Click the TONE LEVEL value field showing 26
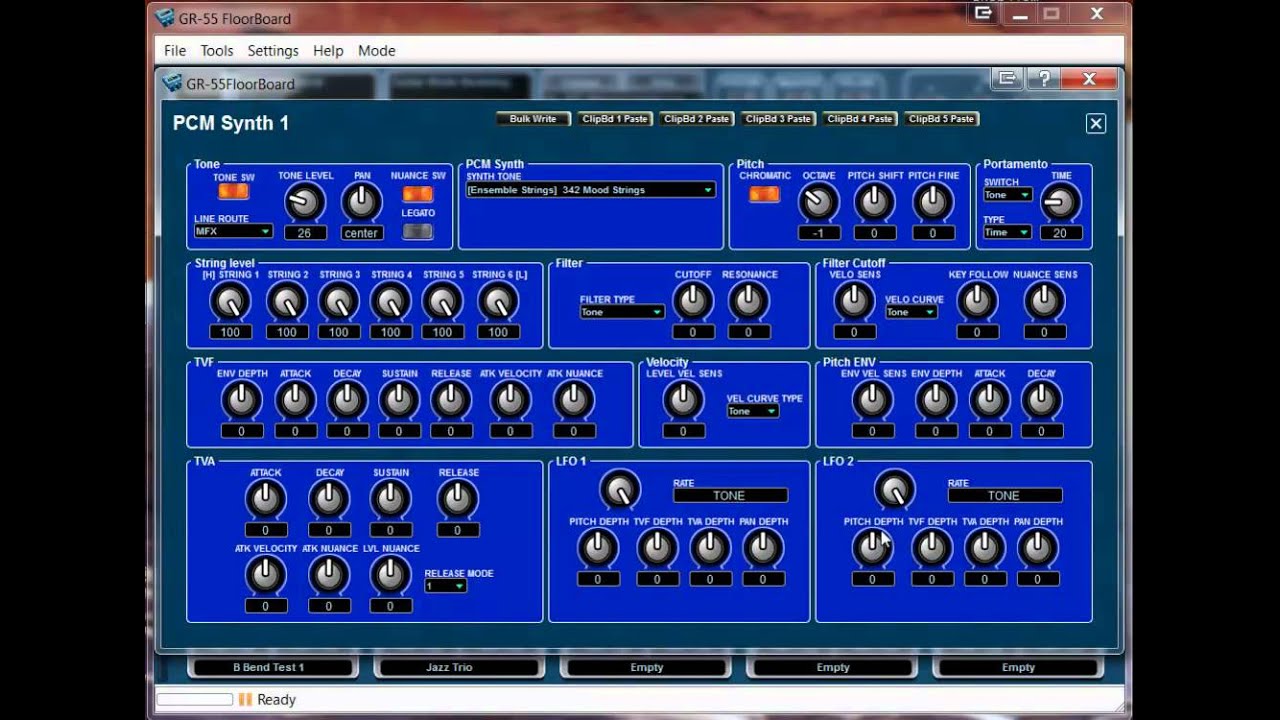Image resolution: width=1280 pixels, height=720 pixels. click(305, 233)
